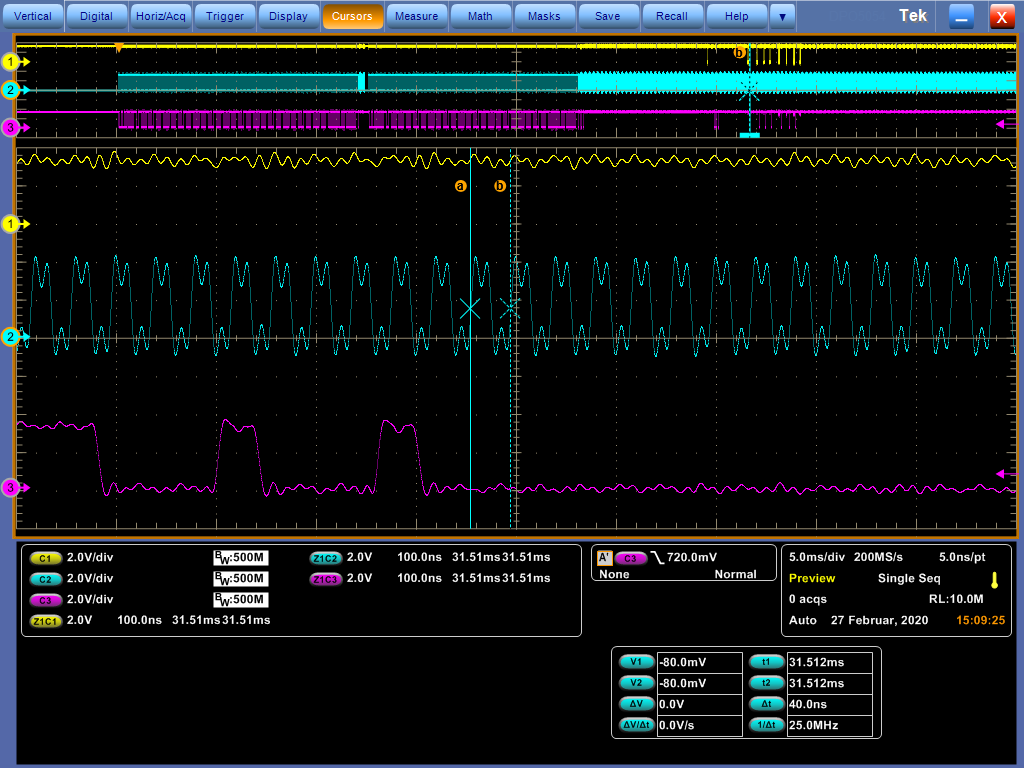Click the Recall button
This screenshot has height=768, width=1024.
(672, 16)
